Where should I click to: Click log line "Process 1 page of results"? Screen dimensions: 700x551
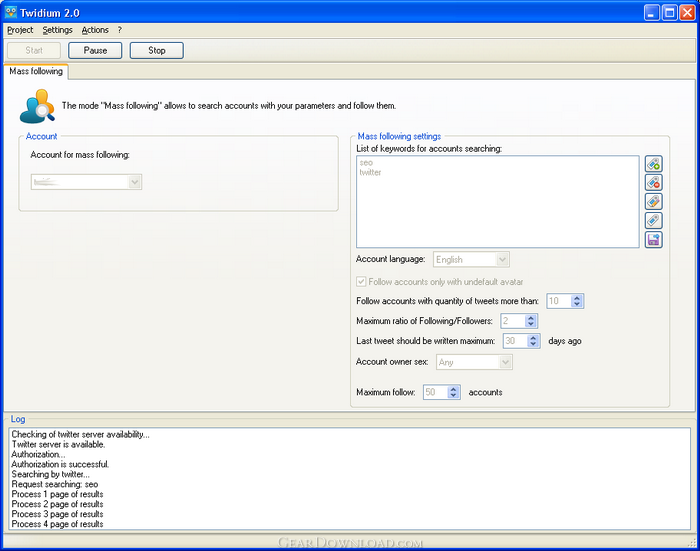click(57, 494)
